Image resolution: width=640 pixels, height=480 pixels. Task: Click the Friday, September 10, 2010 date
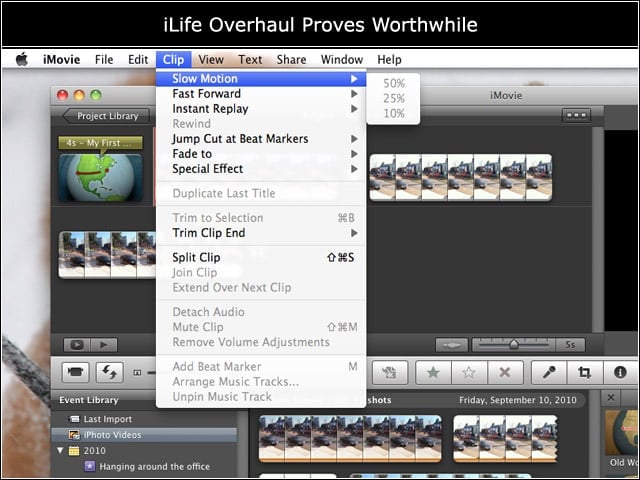[518, 400]
